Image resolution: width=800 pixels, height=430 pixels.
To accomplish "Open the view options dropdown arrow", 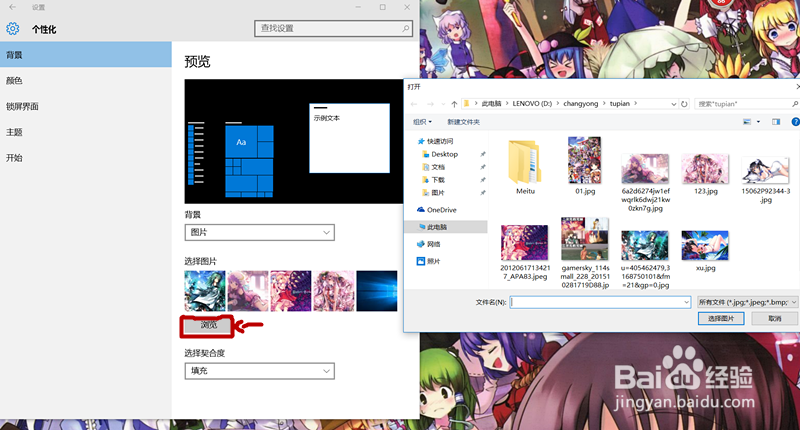I will pos(758,122).
